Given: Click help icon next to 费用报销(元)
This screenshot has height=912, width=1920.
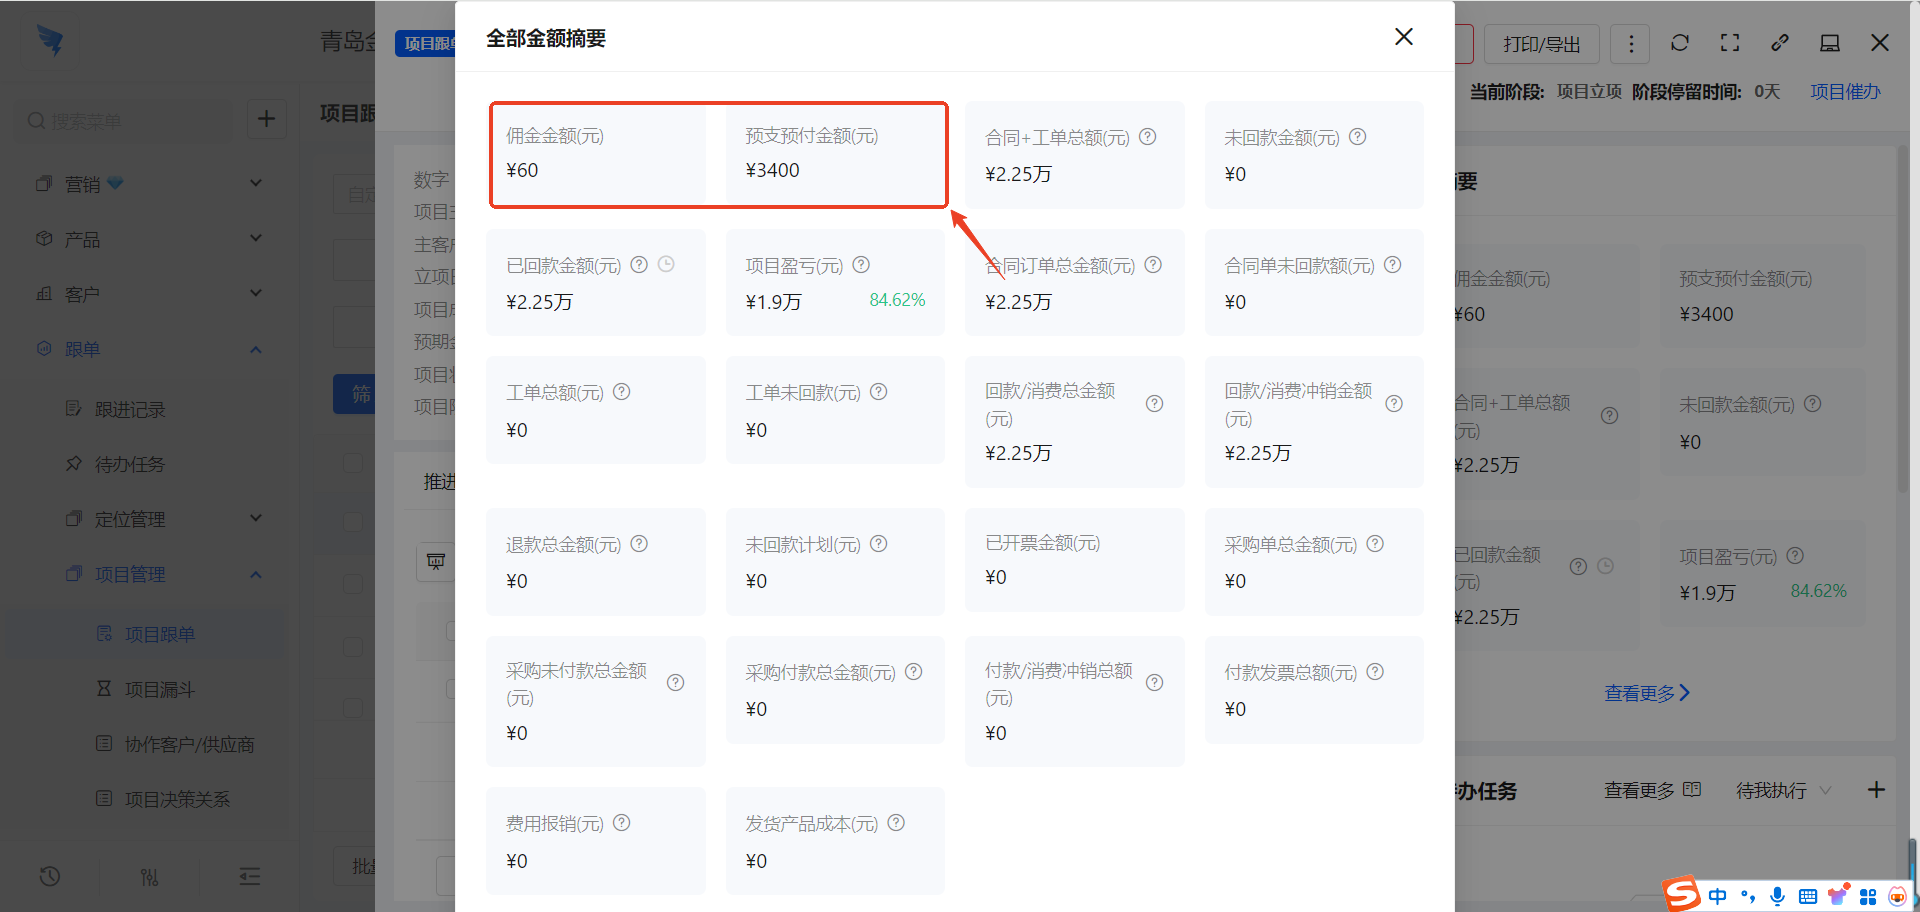Looking at the screenshot, I should click(622, 823).
